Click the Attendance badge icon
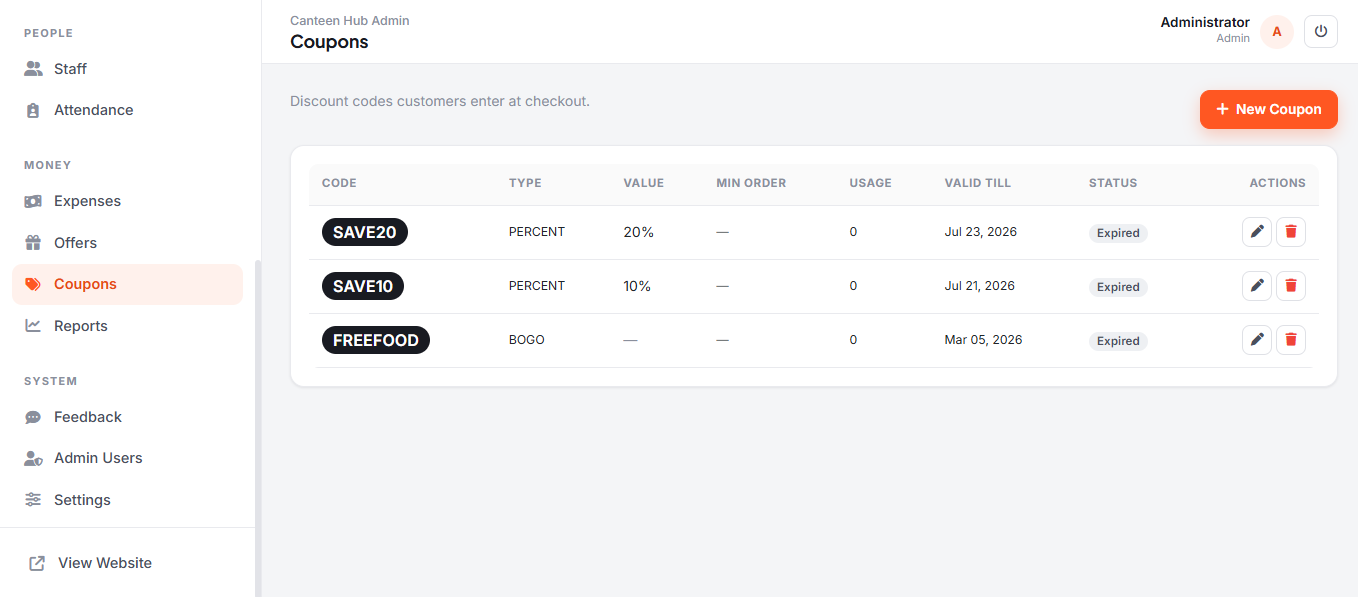This screenshot has width=1358, height=597. pos(34,110)
